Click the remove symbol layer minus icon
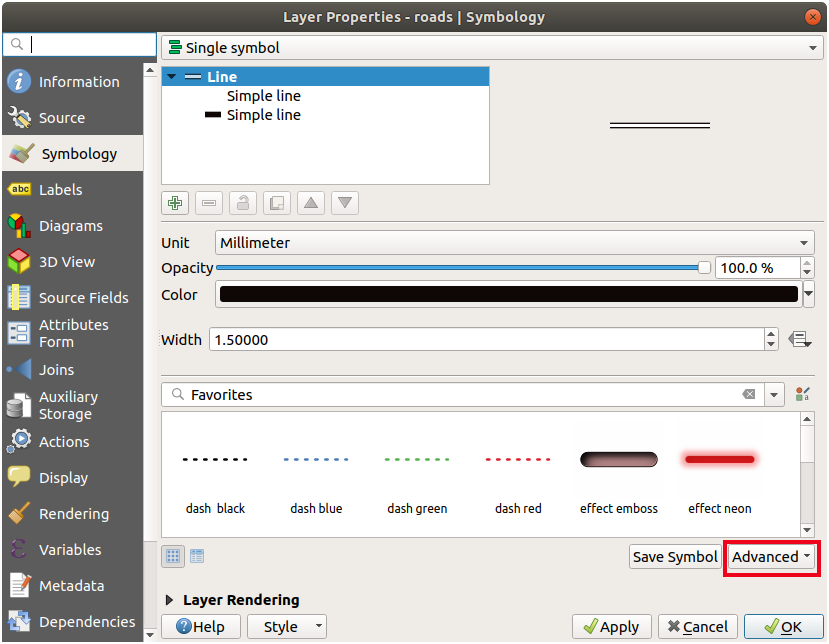Screen dimensions: 829x644 click(210, 203)
